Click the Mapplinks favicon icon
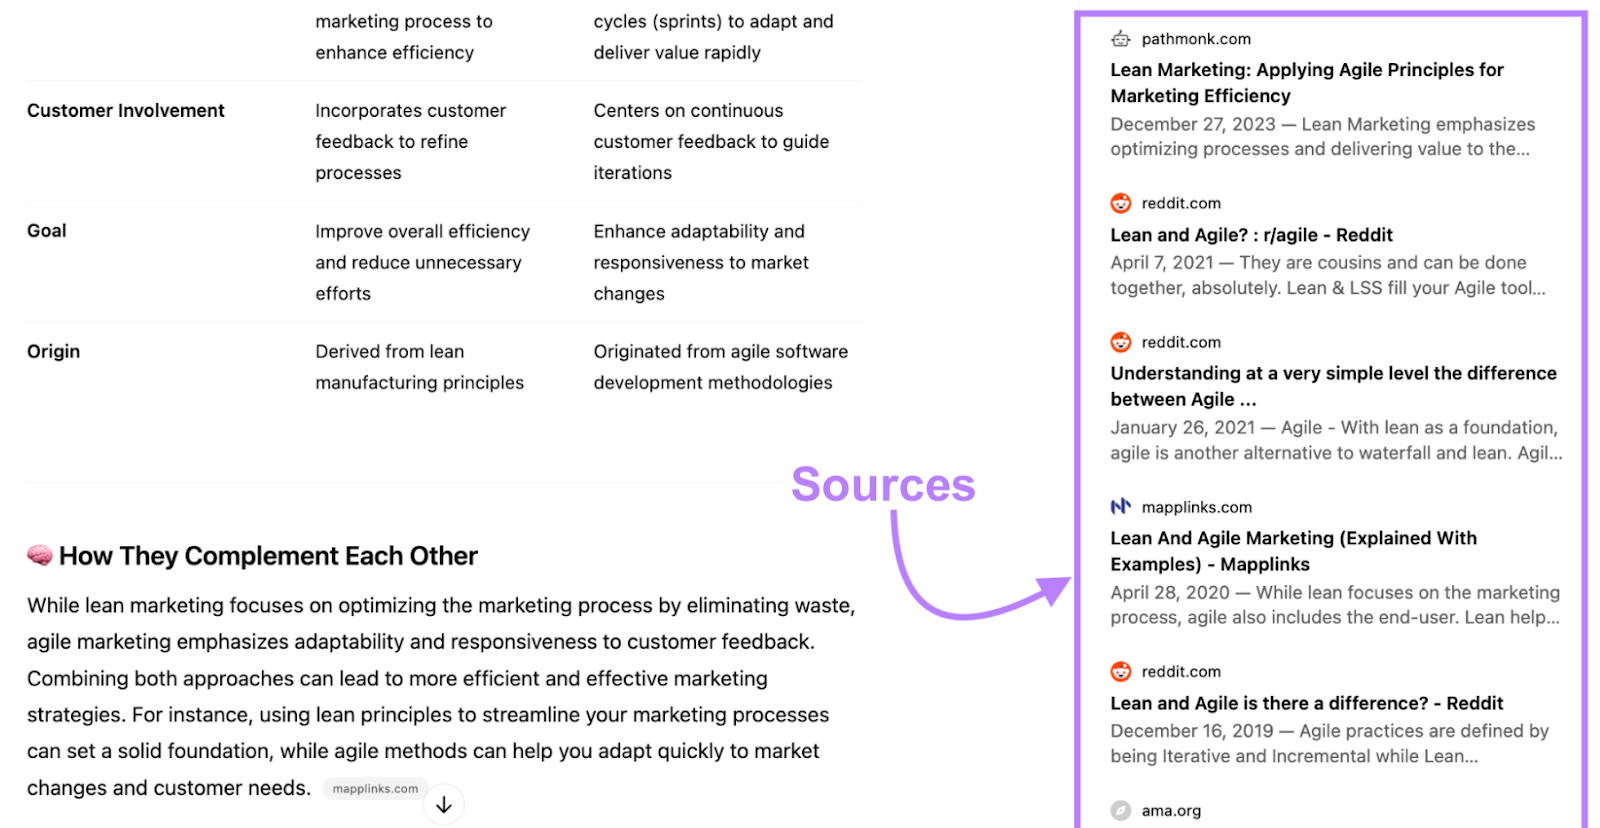The image size is (1600, 828). pyautogui.click(x=1120, y=506)
